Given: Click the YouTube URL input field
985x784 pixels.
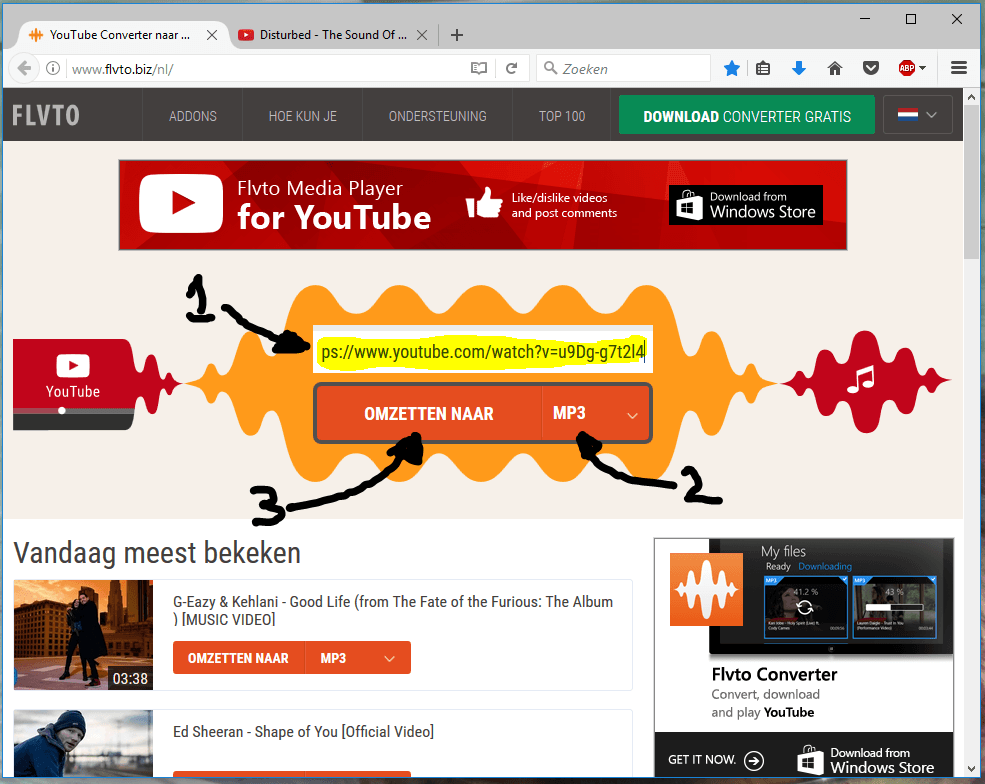Looking at the screenshot, I should (483, 351).
